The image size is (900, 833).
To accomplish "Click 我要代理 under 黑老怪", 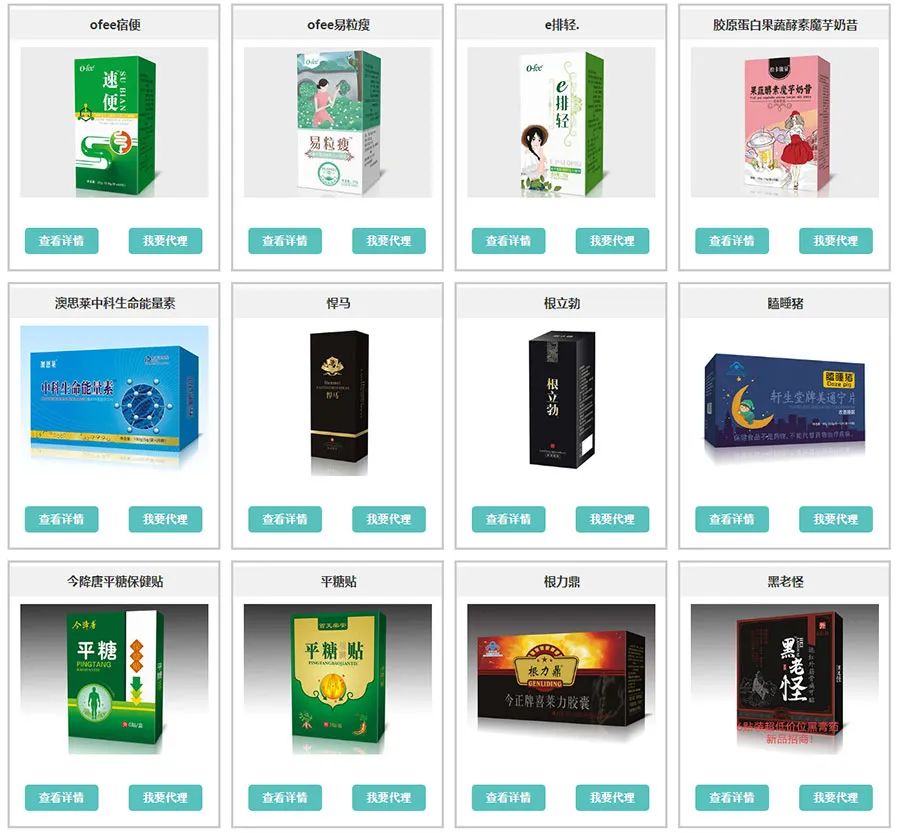I will (836, 797).
